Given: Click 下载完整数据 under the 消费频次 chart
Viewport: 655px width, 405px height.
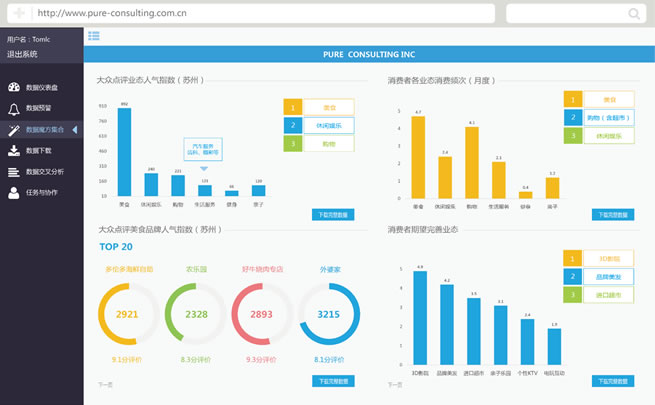Looking at the screenshot, I should coord(613,214).
